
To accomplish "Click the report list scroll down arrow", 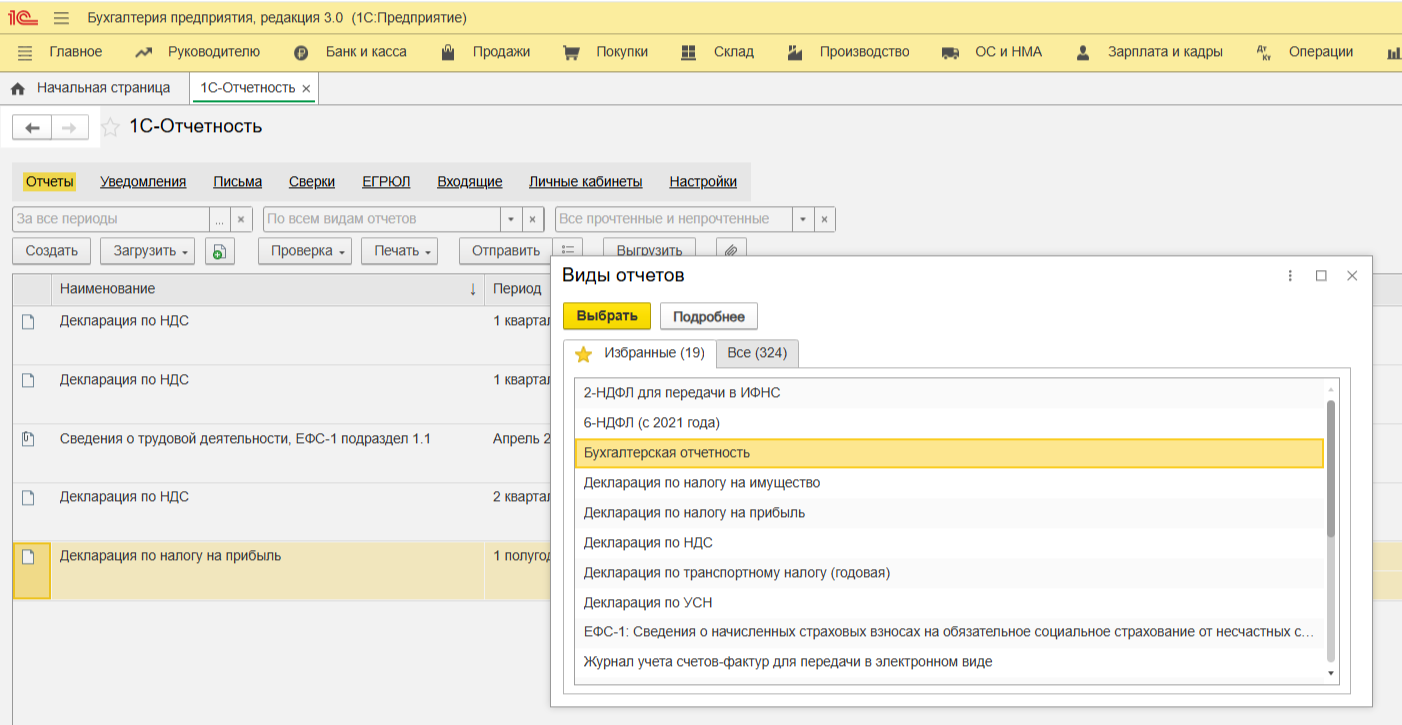I will point(1330,674).
